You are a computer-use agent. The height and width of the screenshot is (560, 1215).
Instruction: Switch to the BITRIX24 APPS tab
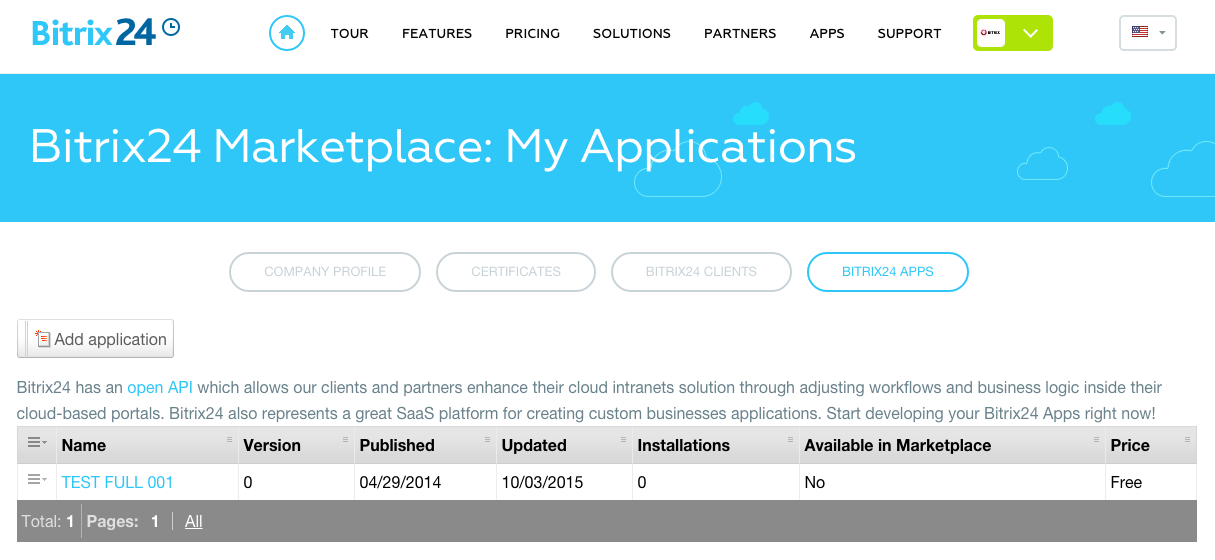point(888,271)
